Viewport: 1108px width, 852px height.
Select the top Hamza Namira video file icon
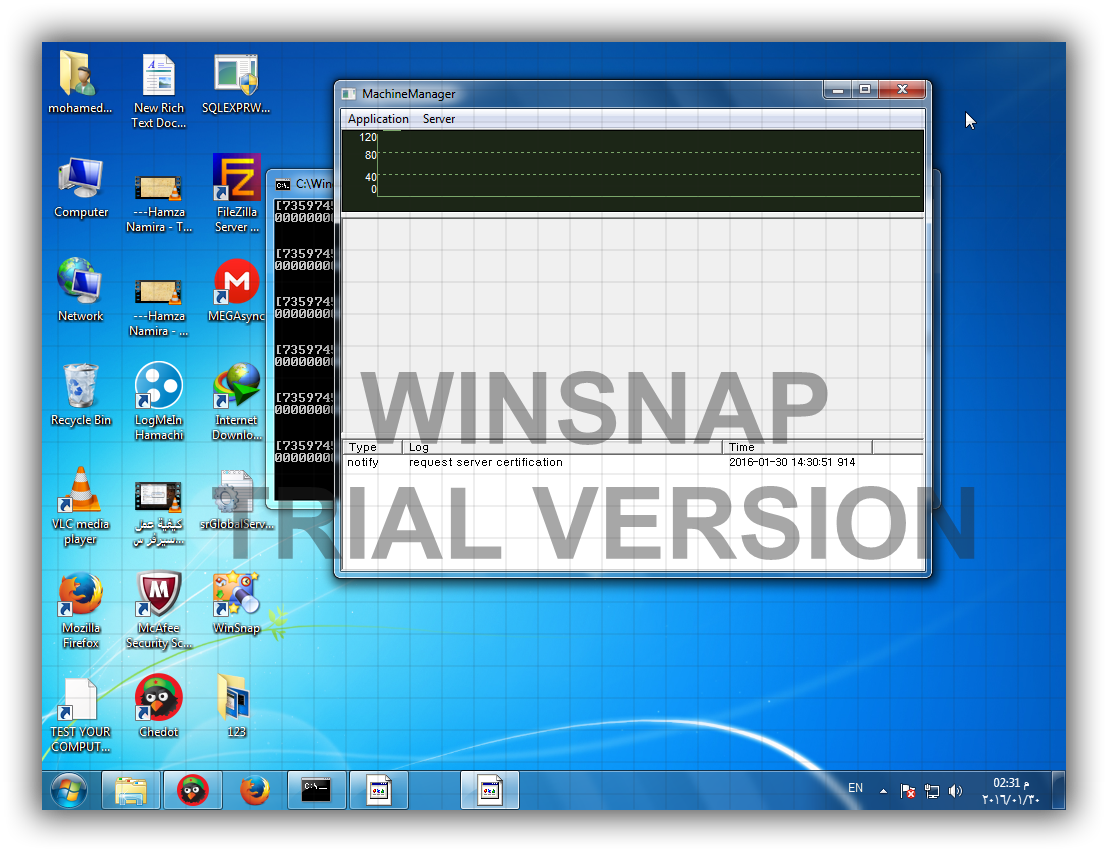[x=159, y=203]
